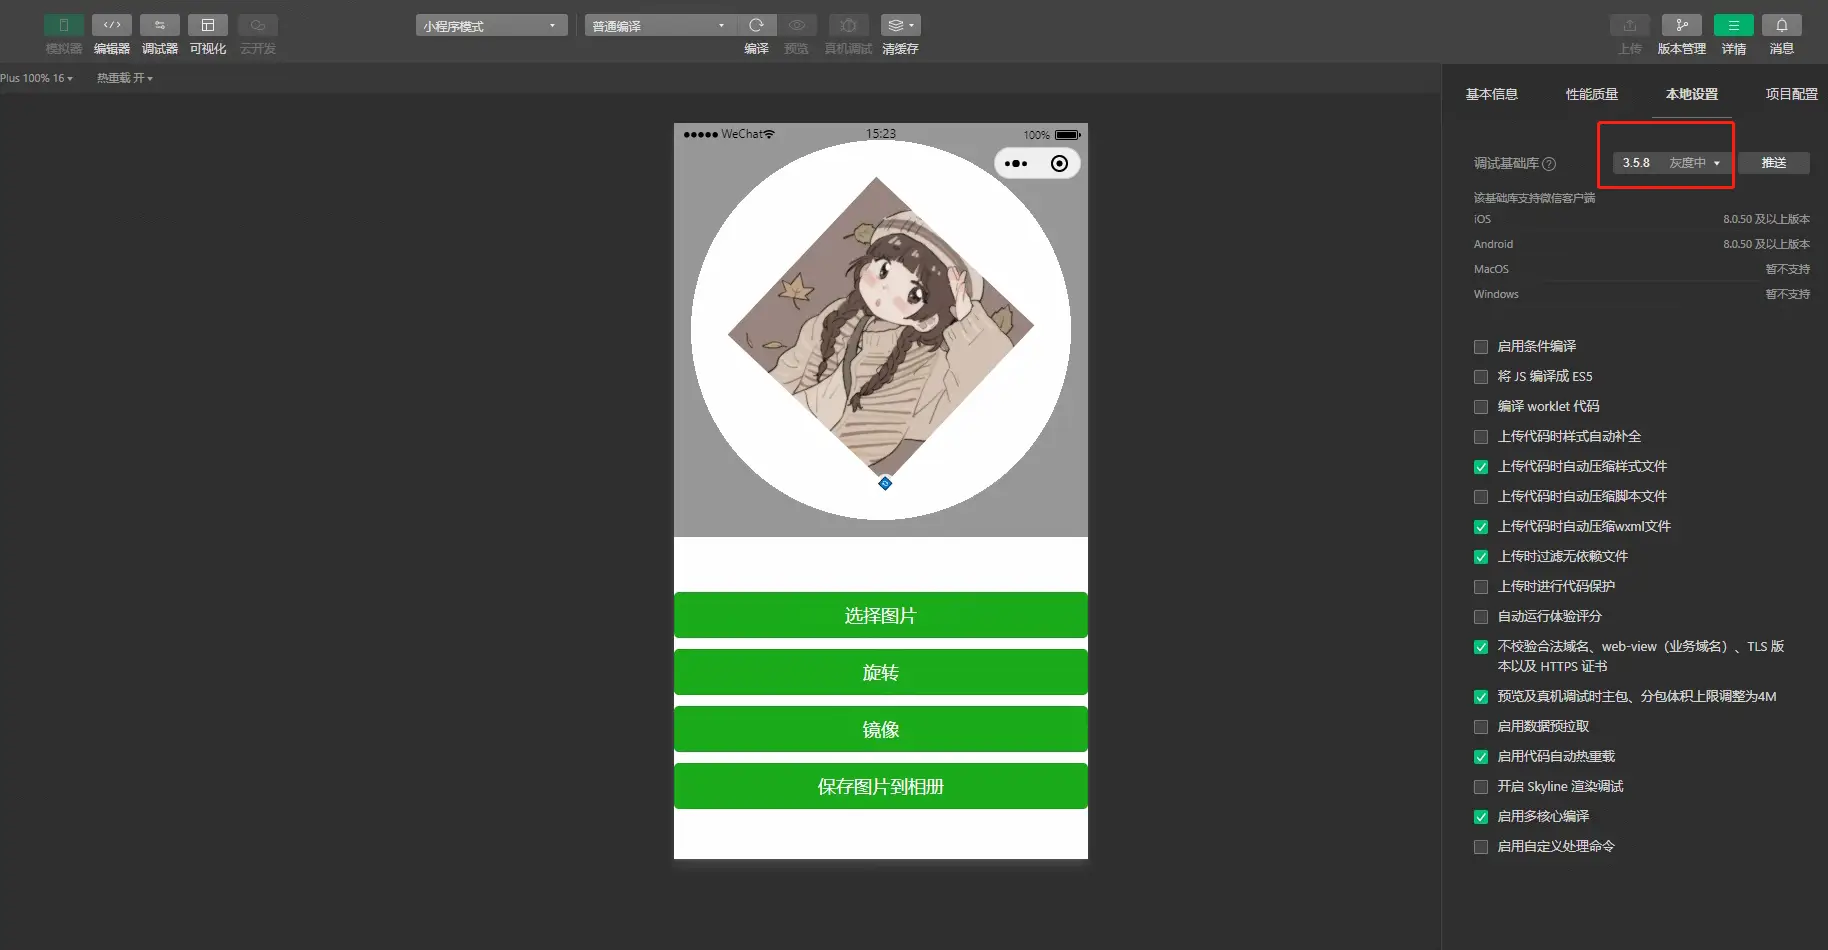
Task: Switch to the 性能质量 tab
Action: pos(1592,94)
